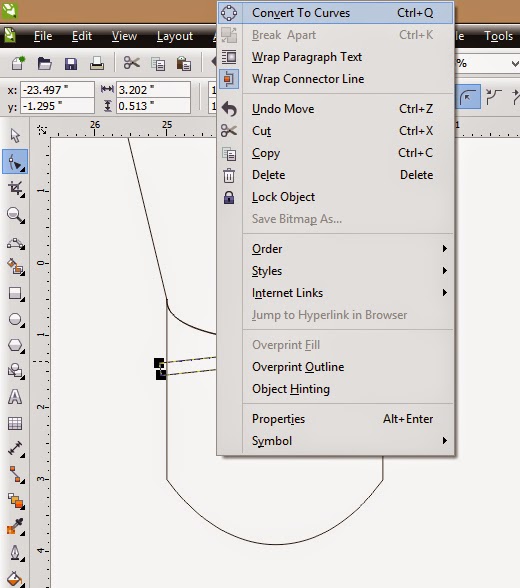Viewport: 520px width, 588px height.
Task: Select the Smart fill tool
Action: [15, 267]
